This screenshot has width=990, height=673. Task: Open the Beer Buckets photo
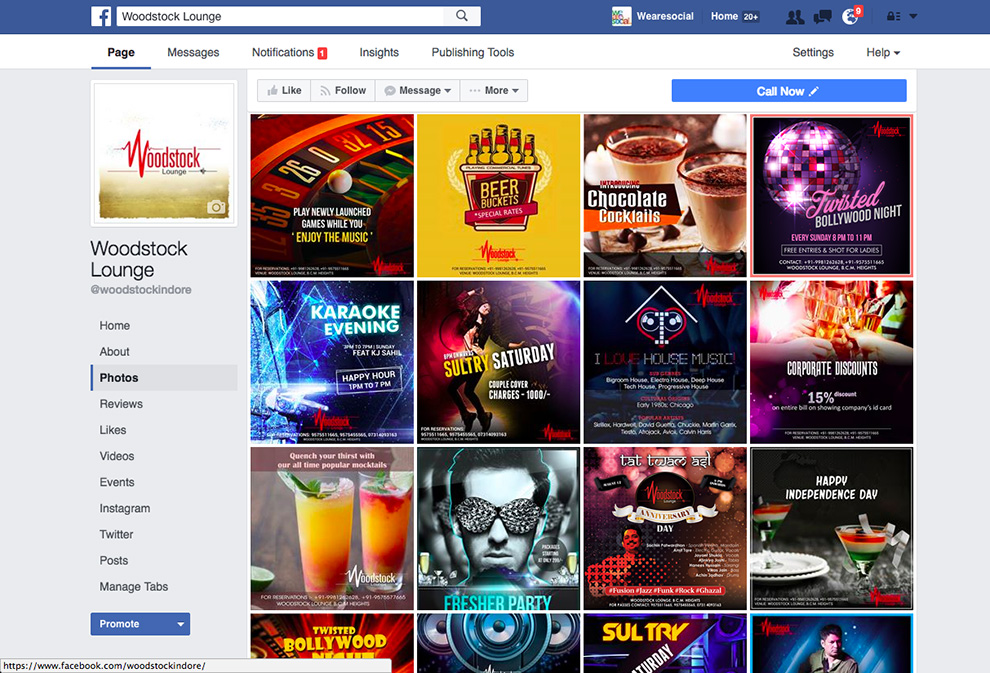coord(498,195)
